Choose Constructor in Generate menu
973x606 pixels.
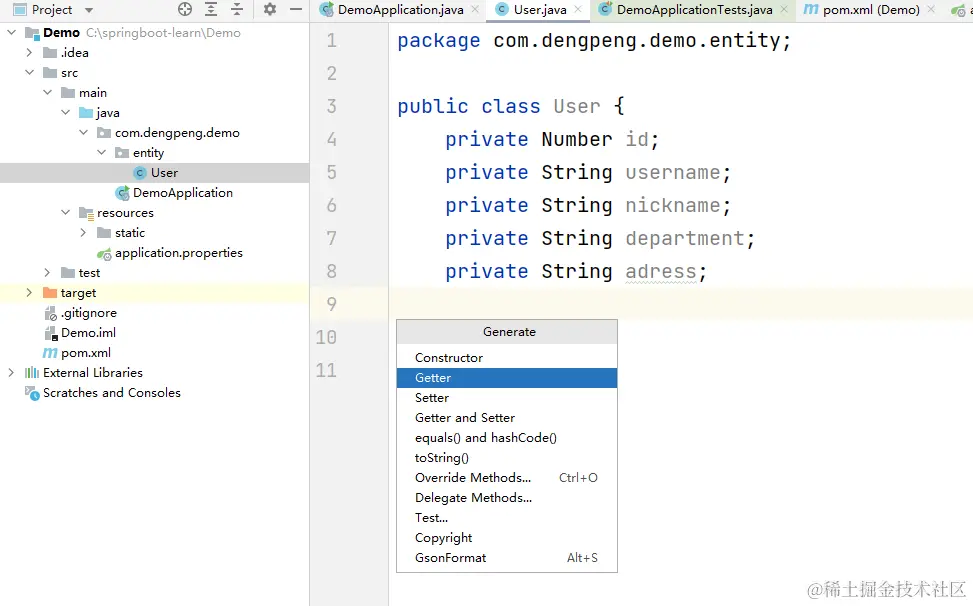point(507,357)
